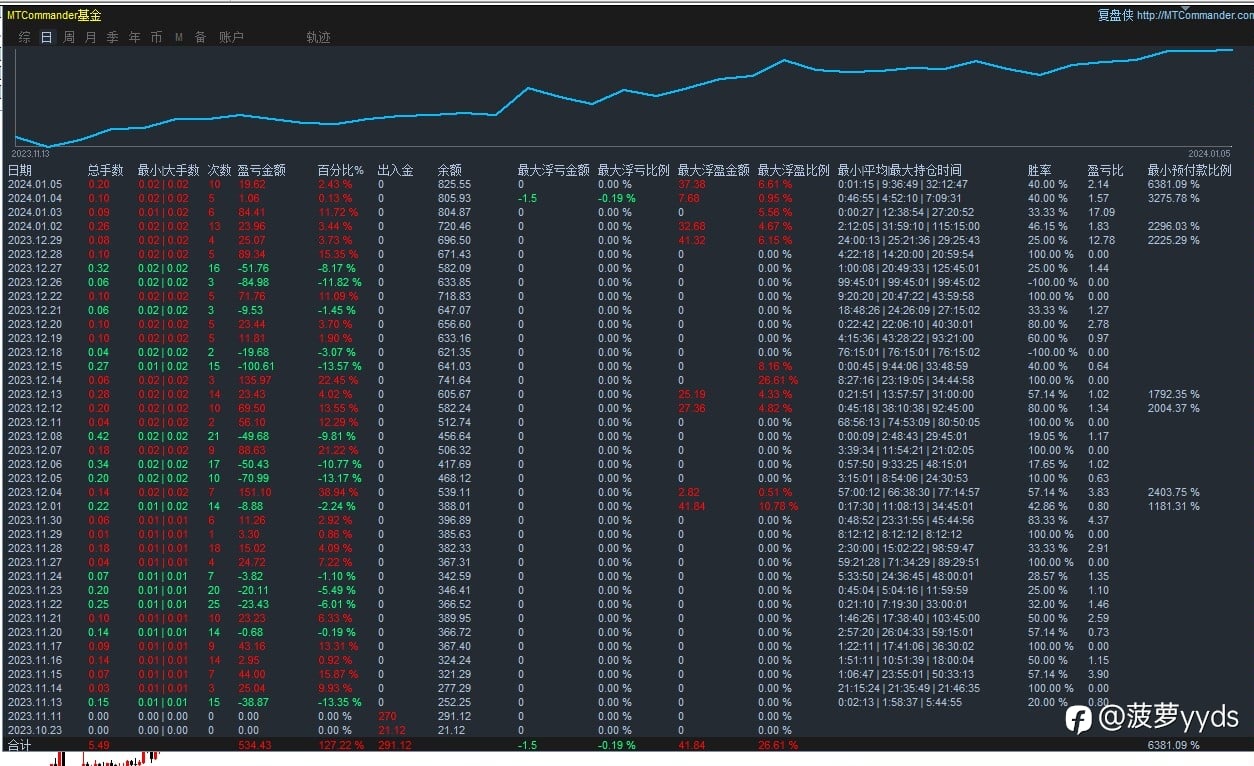The width and height of the screenshot is (1254, 766).
Task: Select the 2024.01.03 row date
Action: (x=34, y=212)
